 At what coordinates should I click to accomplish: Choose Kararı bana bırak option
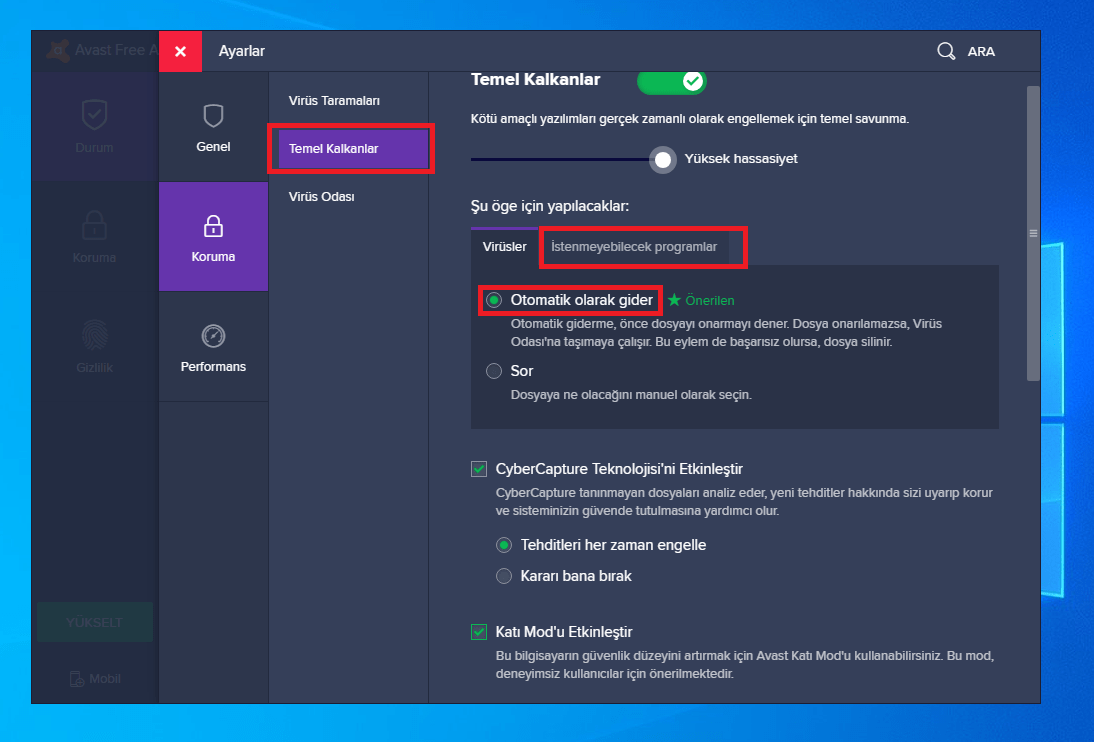click(504, 576)
